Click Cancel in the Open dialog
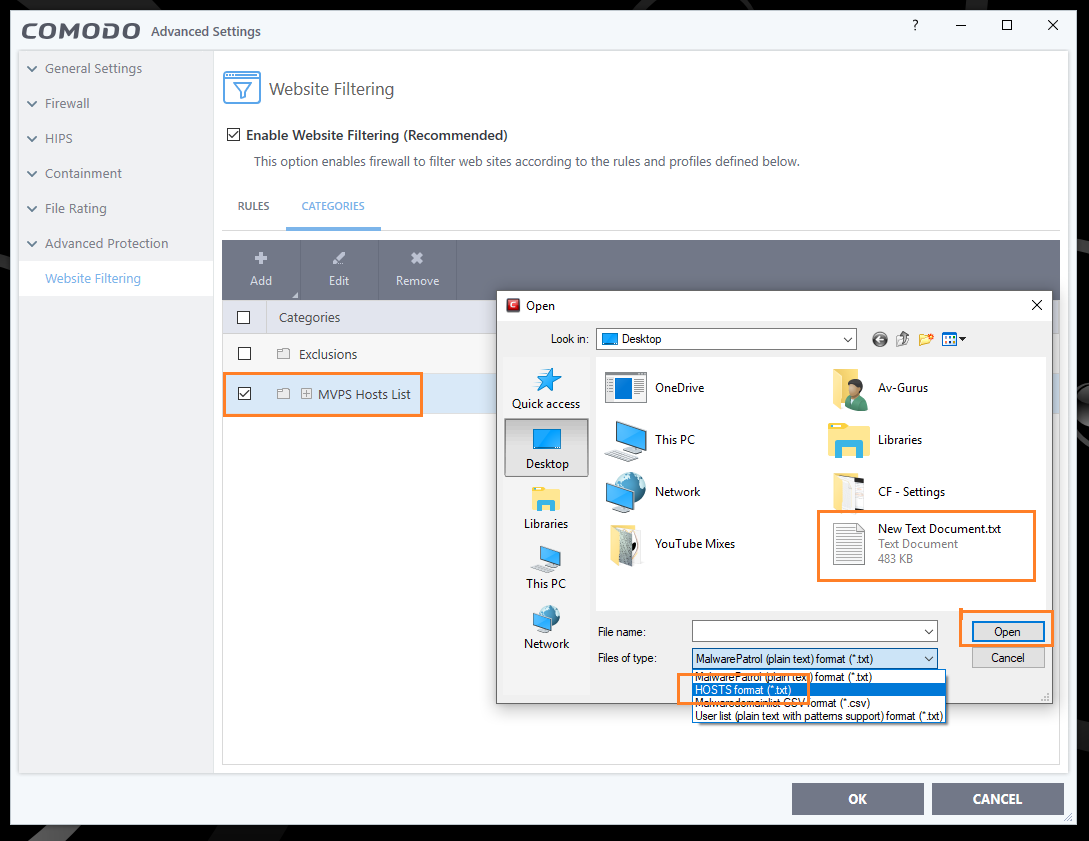 pyautogui.click(x=1008, y=658)
